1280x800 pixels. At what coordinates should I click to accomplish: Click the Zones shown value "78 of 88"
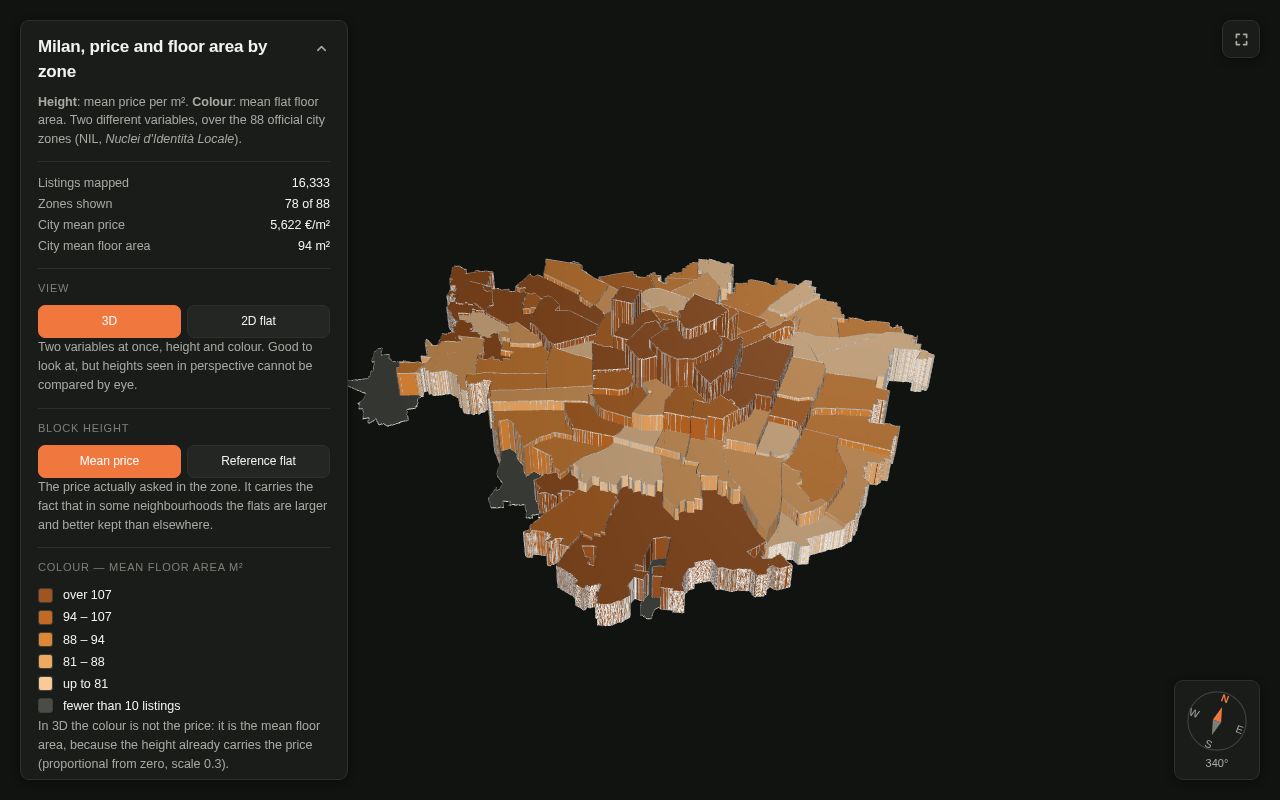click(x=307, y=204)
